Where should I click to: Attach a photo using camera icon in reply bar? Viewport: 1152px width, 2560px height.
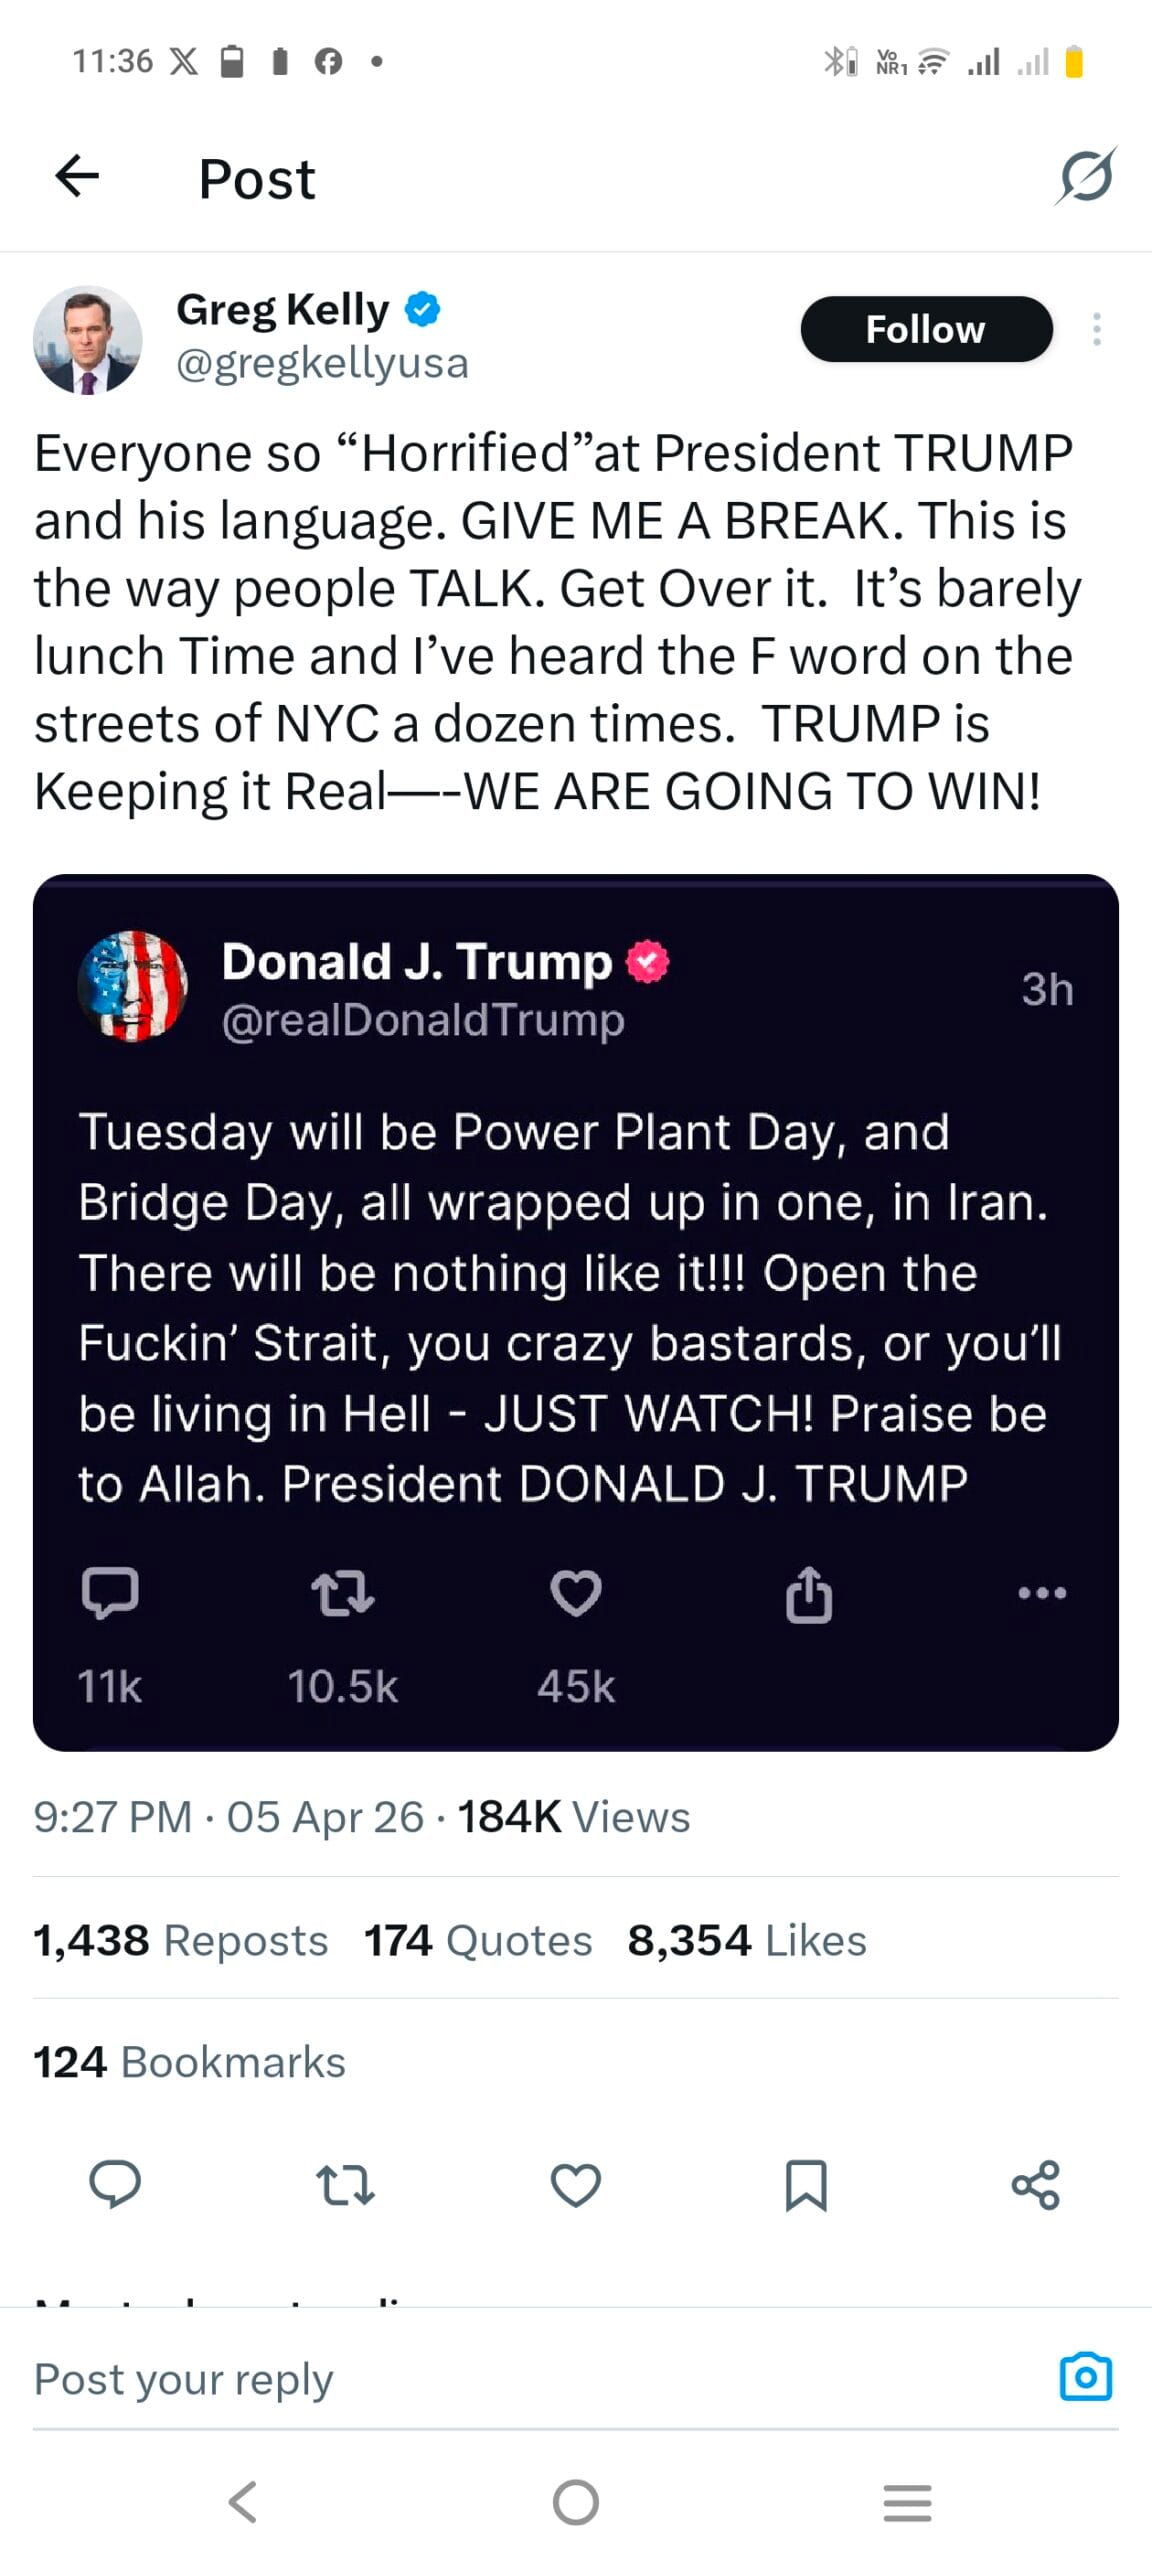tap(1088, 2378)
